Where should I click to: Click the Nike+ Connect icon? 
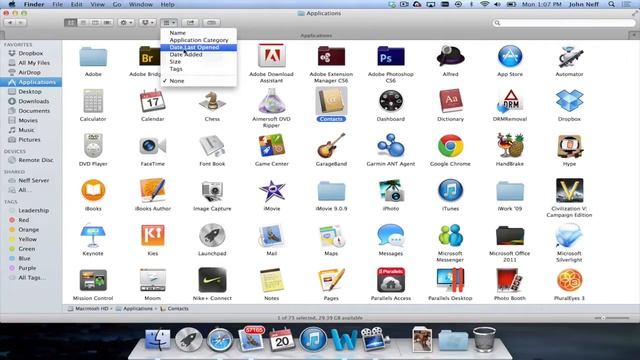(x=212, y=280)
